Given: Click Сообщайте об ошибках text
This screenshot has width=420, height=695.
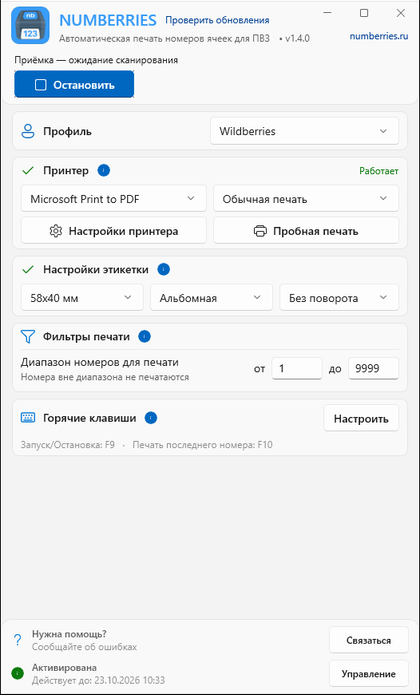Looking at the screenshot, I should pyautogui.click(x=84, y=647).
